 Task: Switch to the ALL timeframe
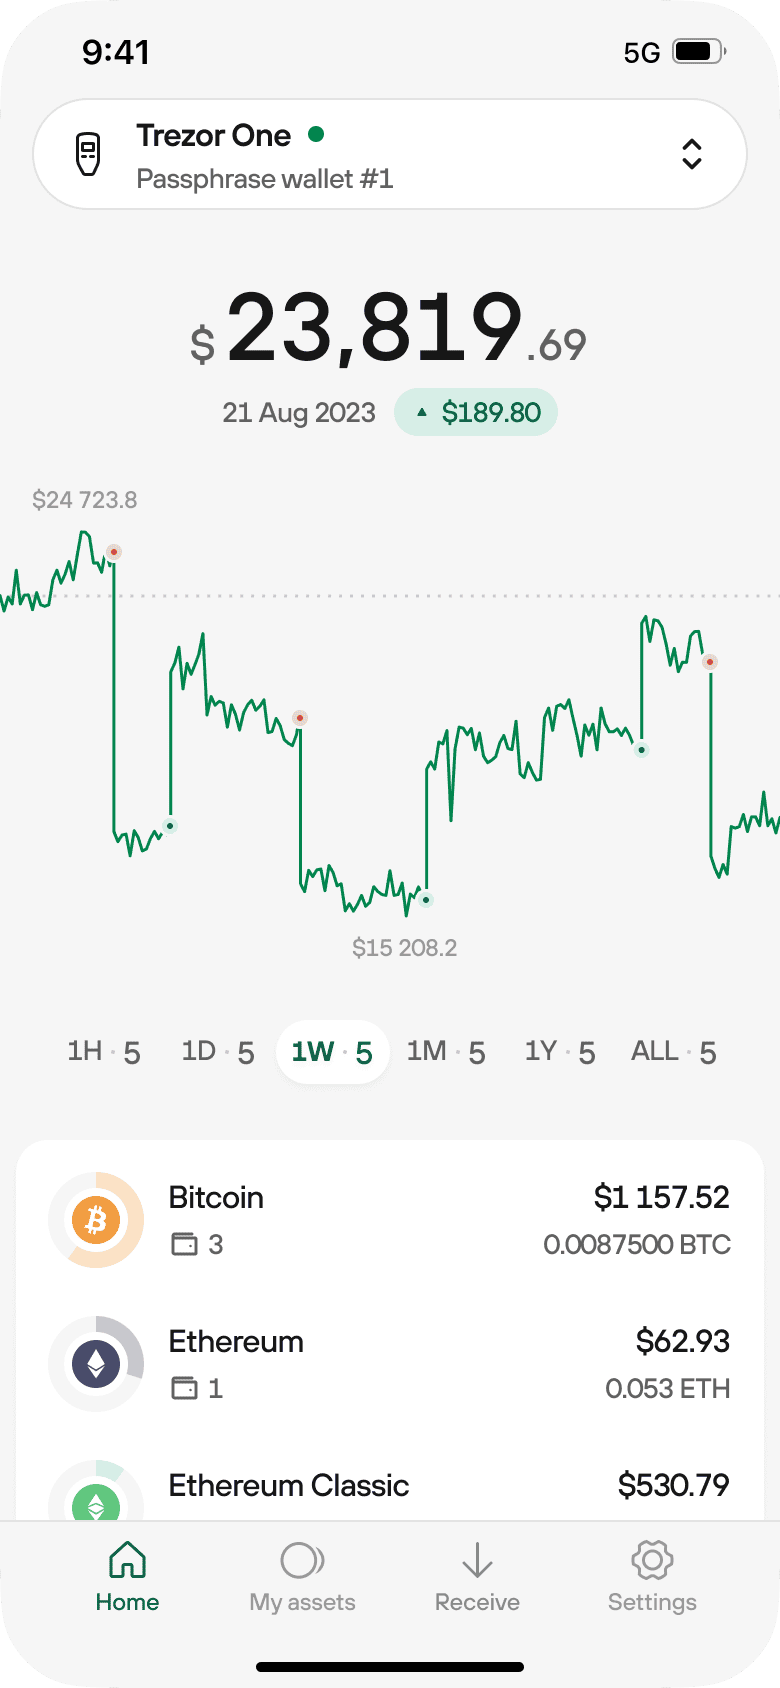[674, 1052]
